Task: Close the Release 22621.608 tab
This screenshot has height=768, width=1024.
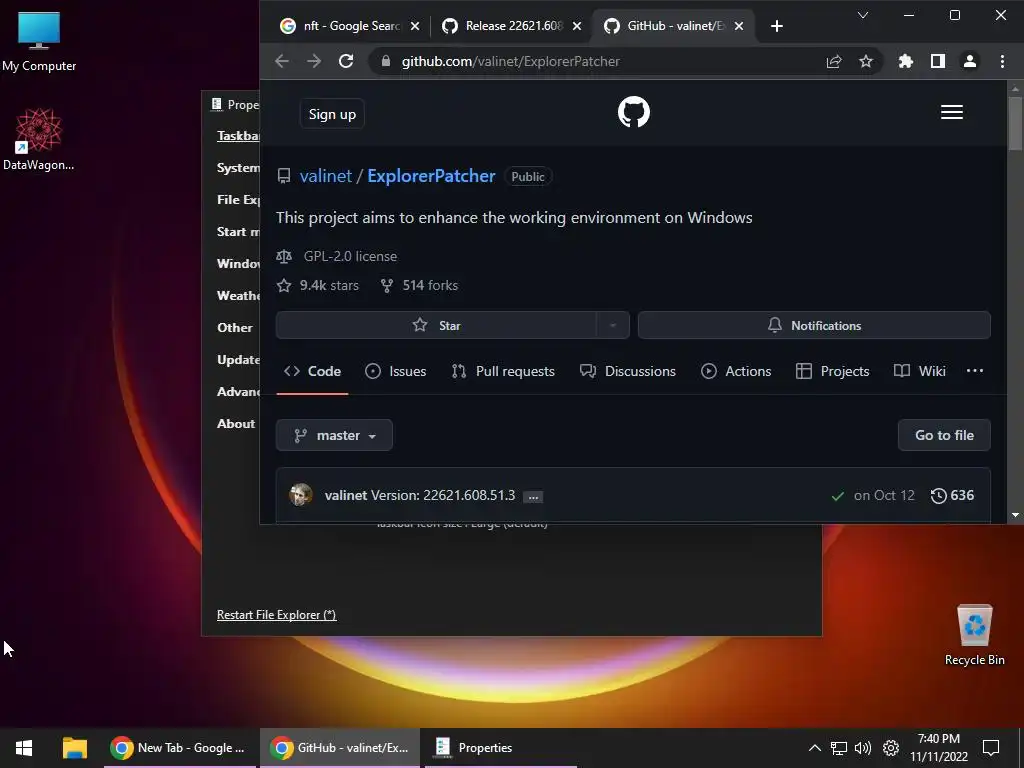Action: point(577,26)
